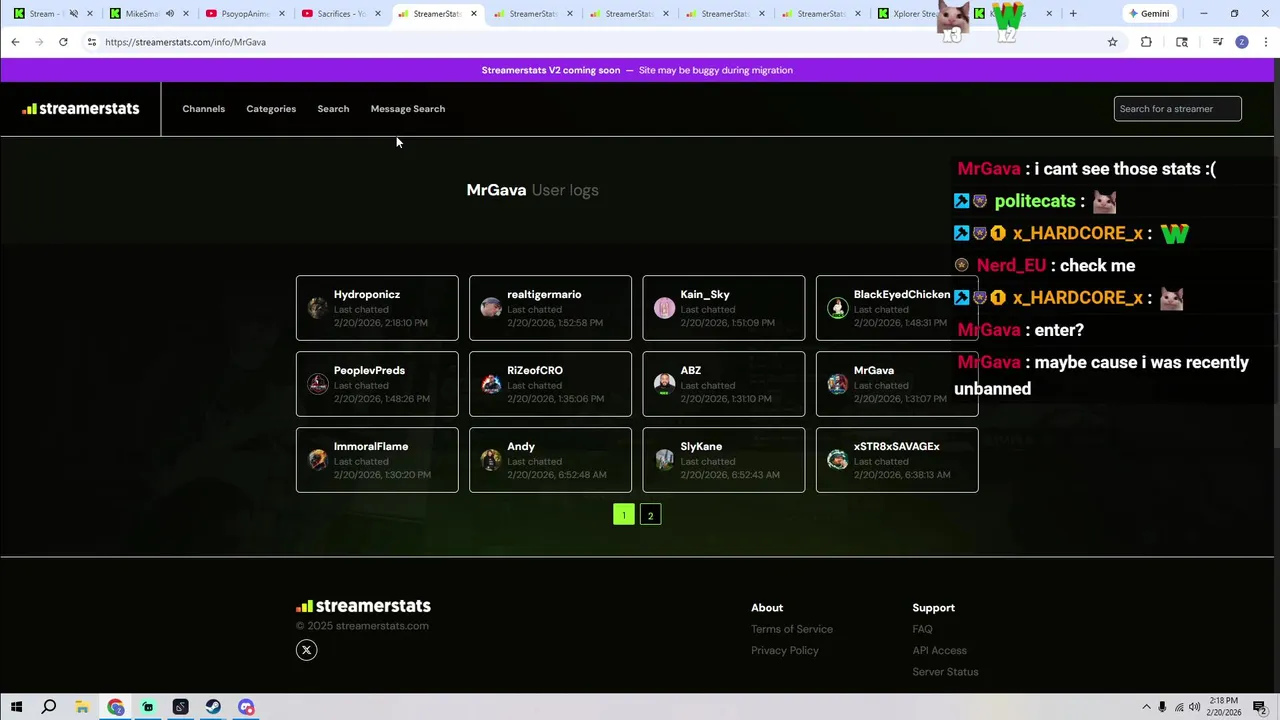1280x720 pixels.
Task: Open the Message Search nav item
Action: click(x=407, y=109)
